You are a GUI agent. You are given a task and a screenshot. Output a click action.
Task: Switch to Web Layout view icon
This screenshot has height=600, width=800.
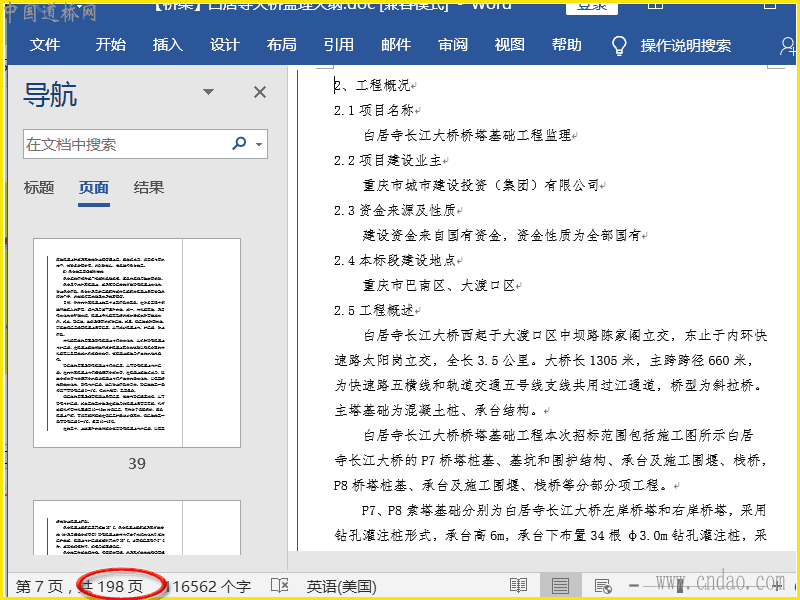click(603, 586)
